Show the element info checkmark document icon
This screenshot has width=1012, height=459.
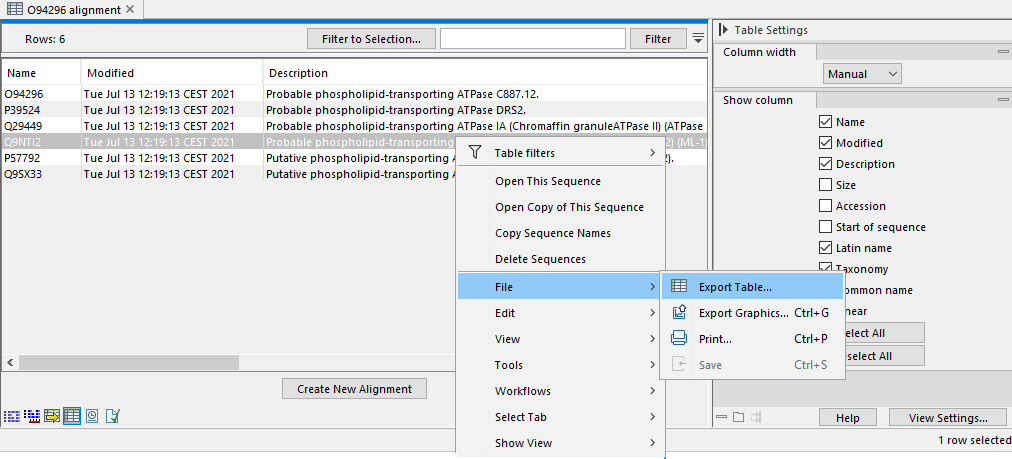point(112,416)
